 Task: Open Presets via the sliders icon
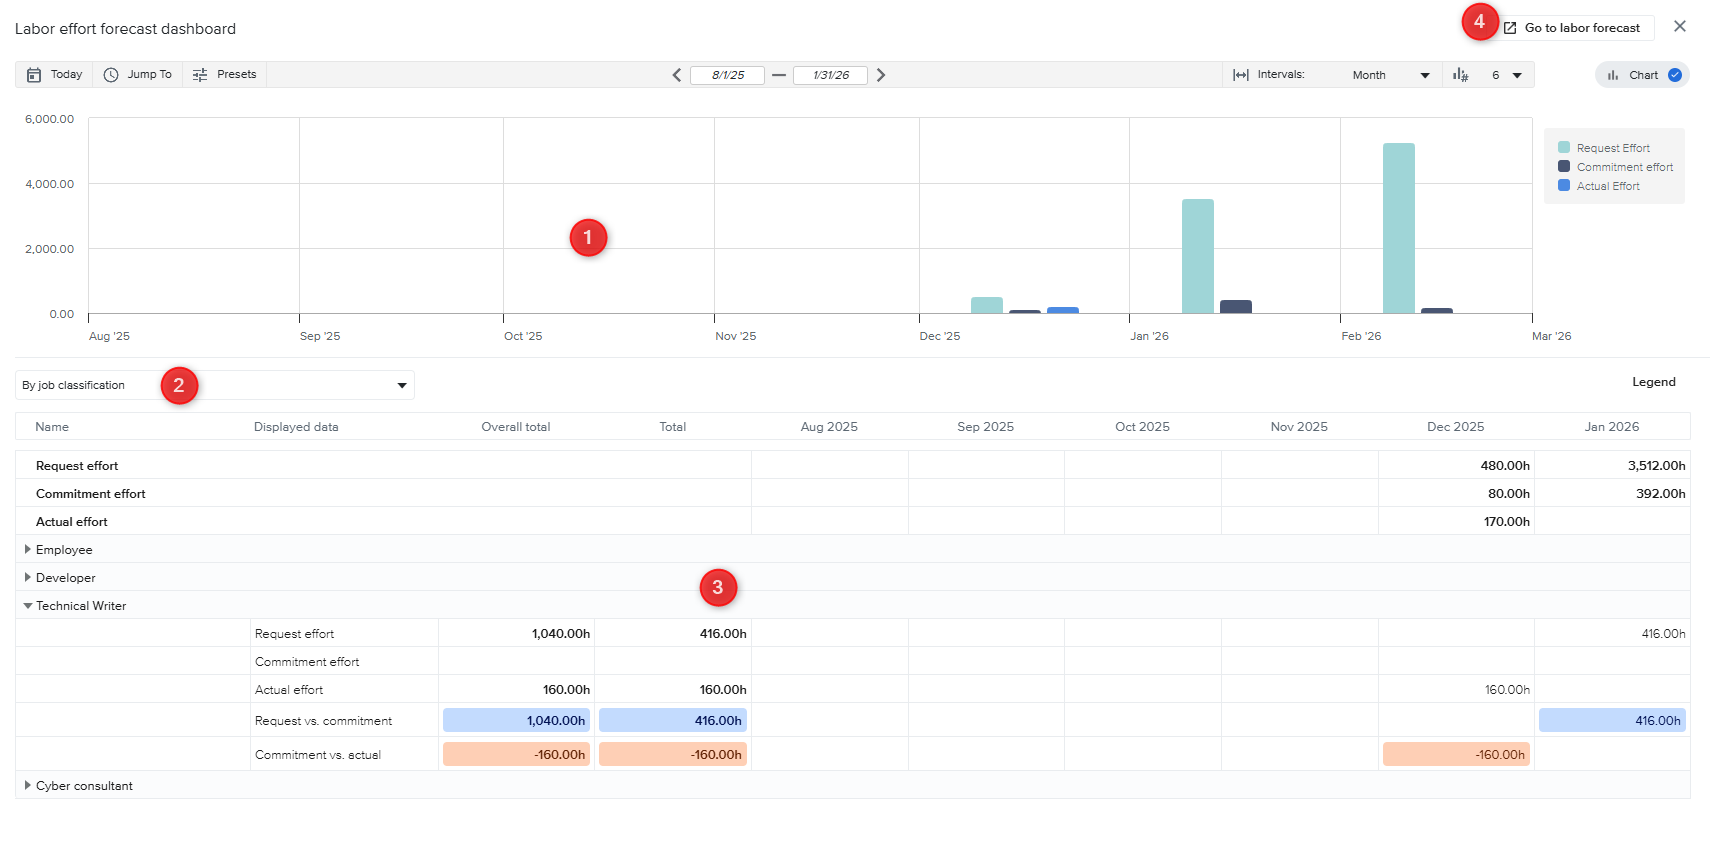200,75
